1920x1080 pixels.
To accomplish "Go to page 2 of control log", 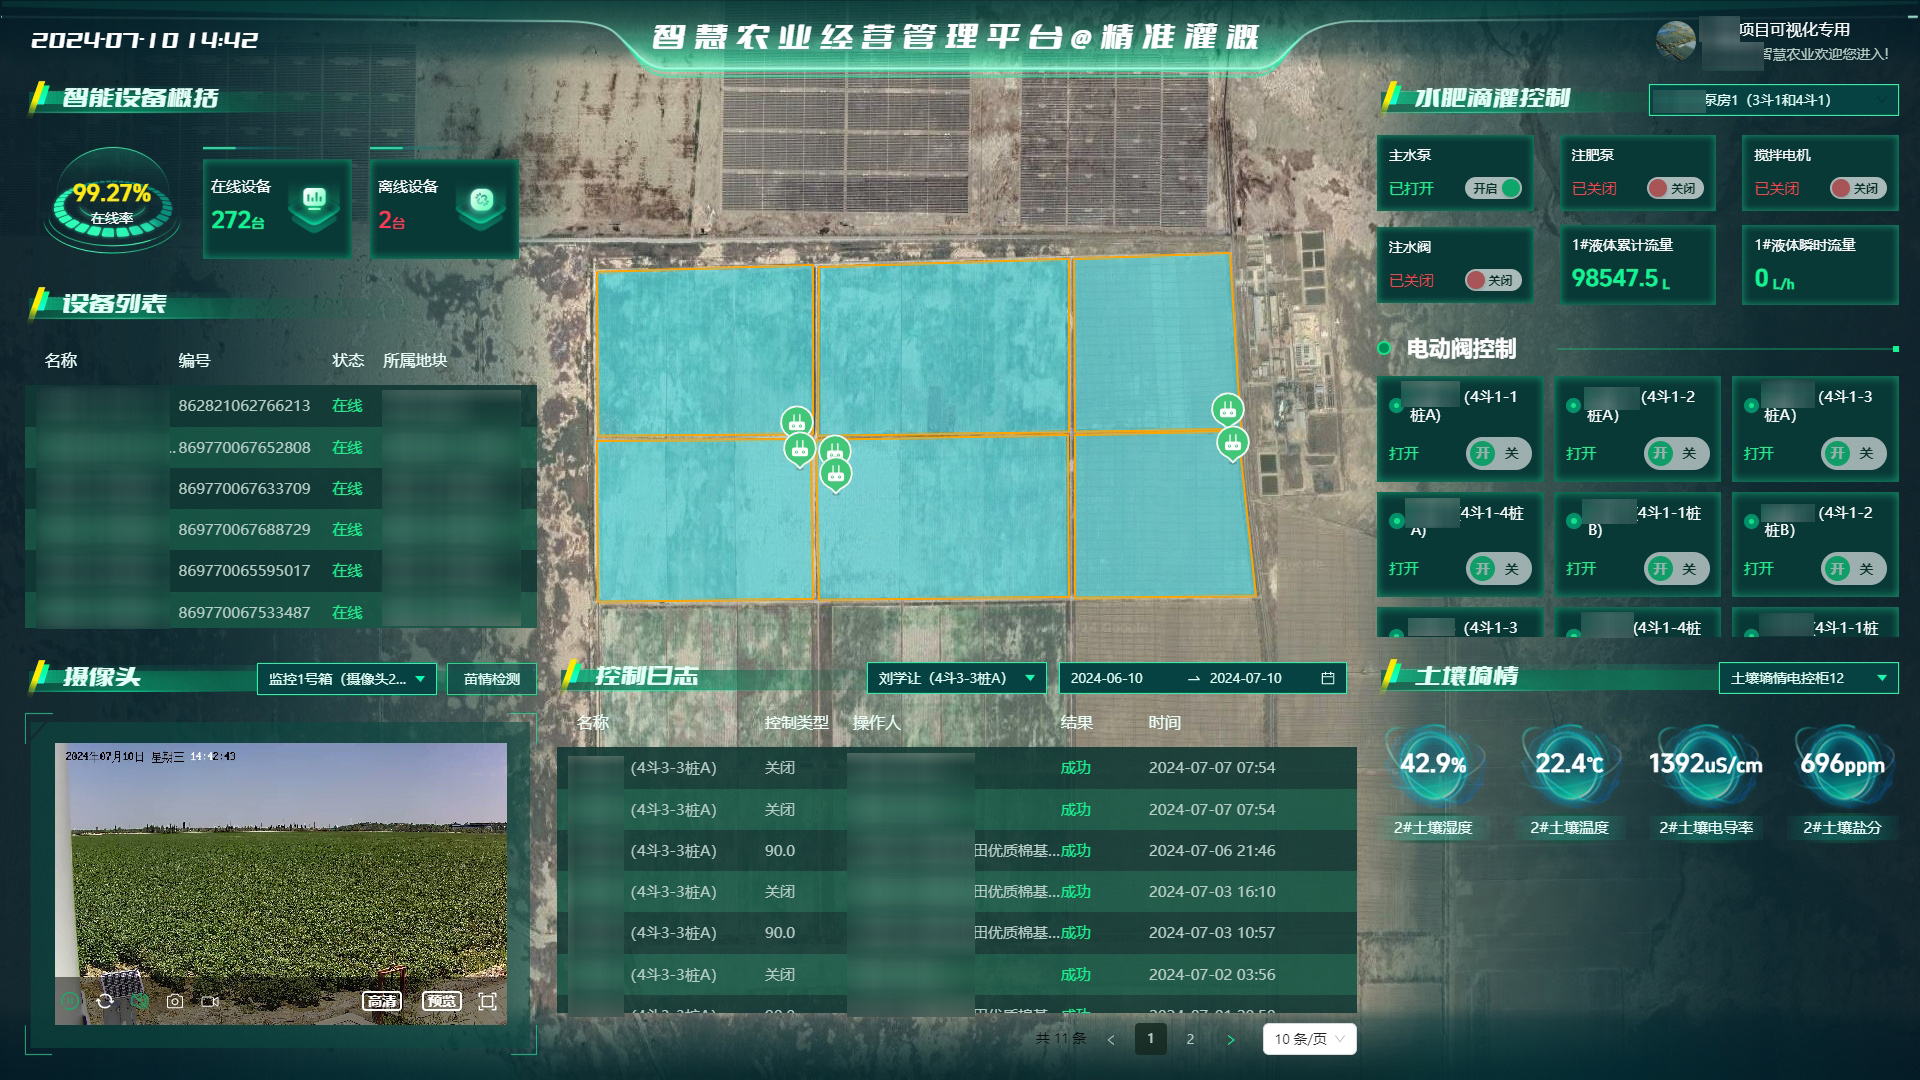I will [1190, 1039].
